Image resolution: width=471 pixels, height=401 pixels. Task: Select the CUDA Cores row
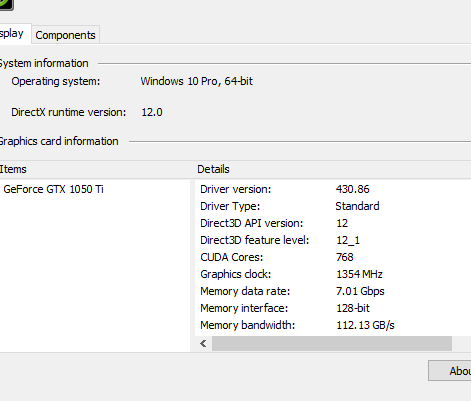tap(333, 257)
